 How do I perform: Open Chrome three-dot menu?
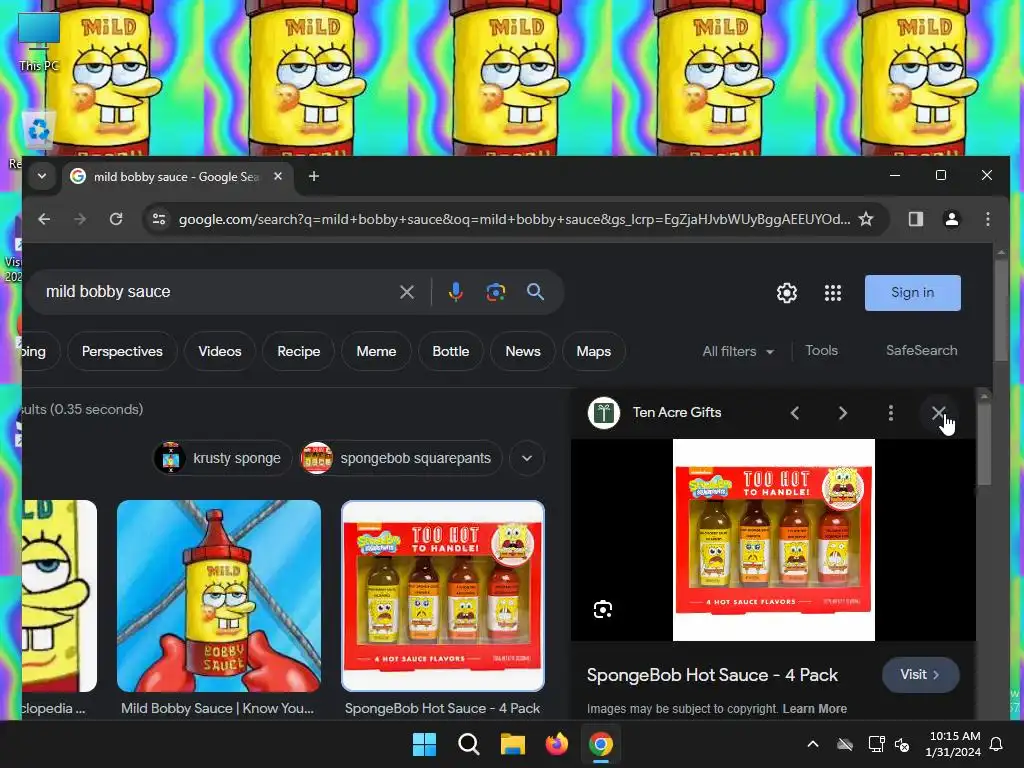(x=987, y=219)
